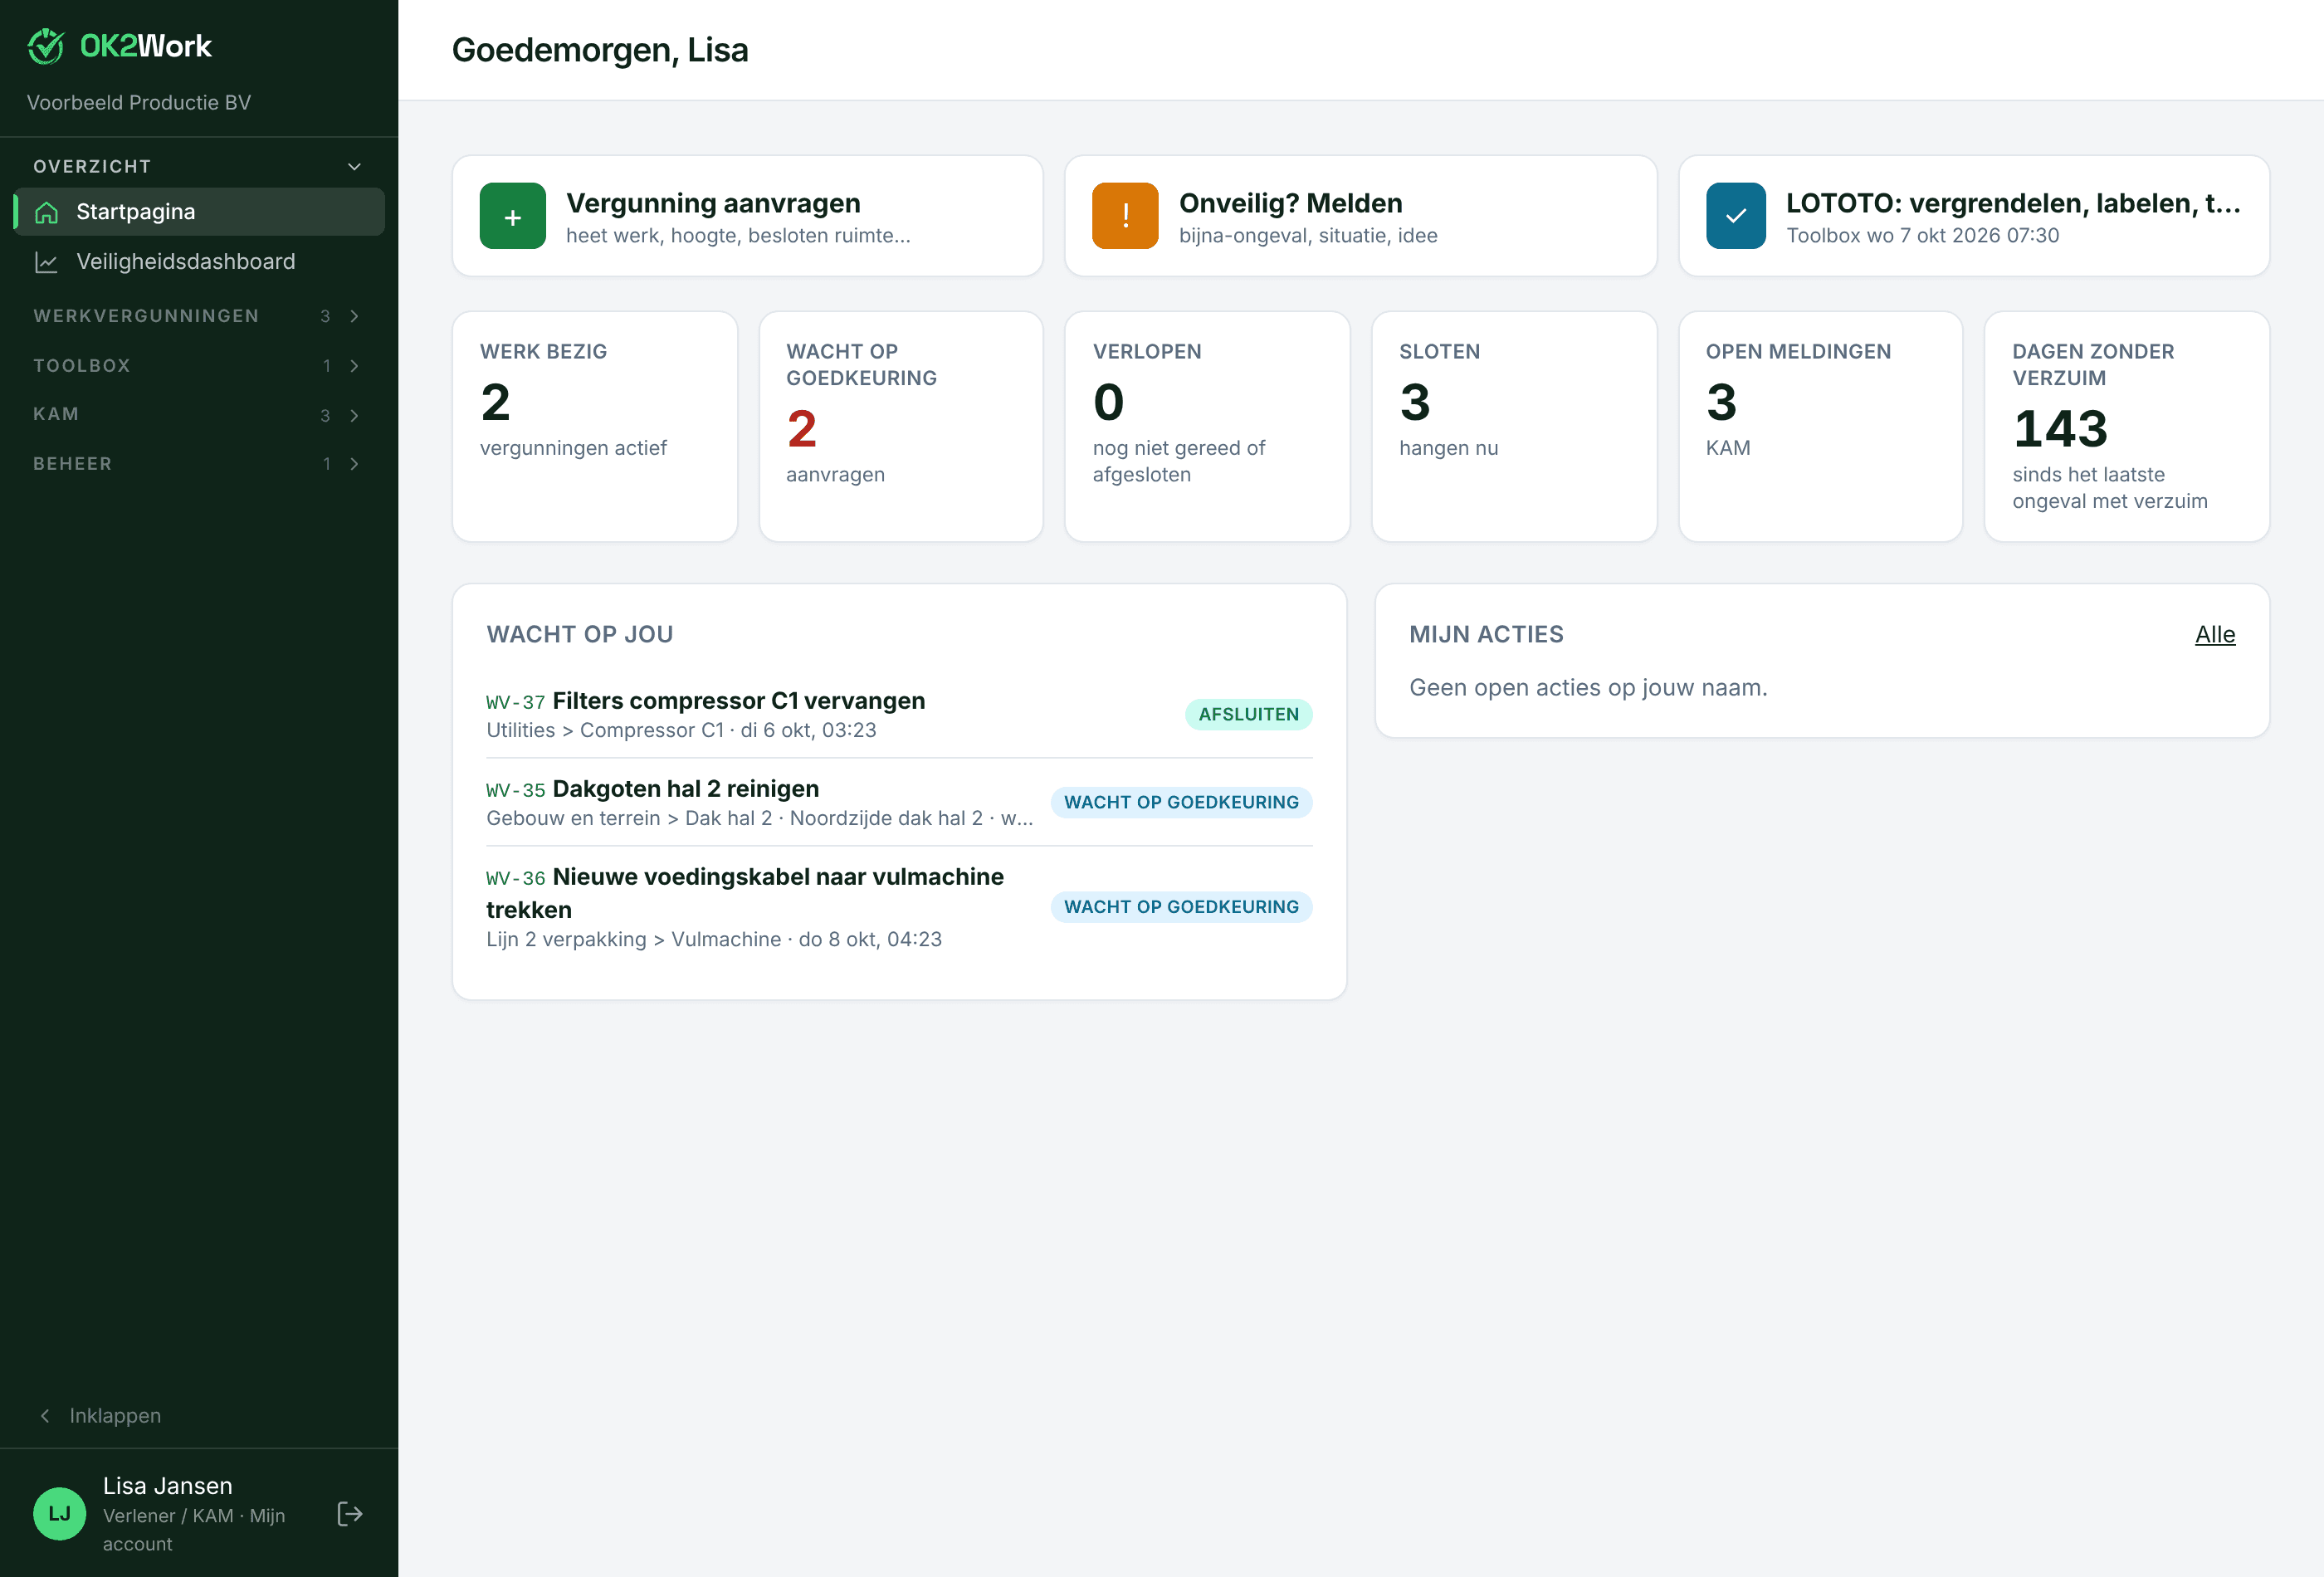Viewport: 2324px width, 1577px height.
Task: Click the LJ avatar circle
Action: coord(60,1514)
